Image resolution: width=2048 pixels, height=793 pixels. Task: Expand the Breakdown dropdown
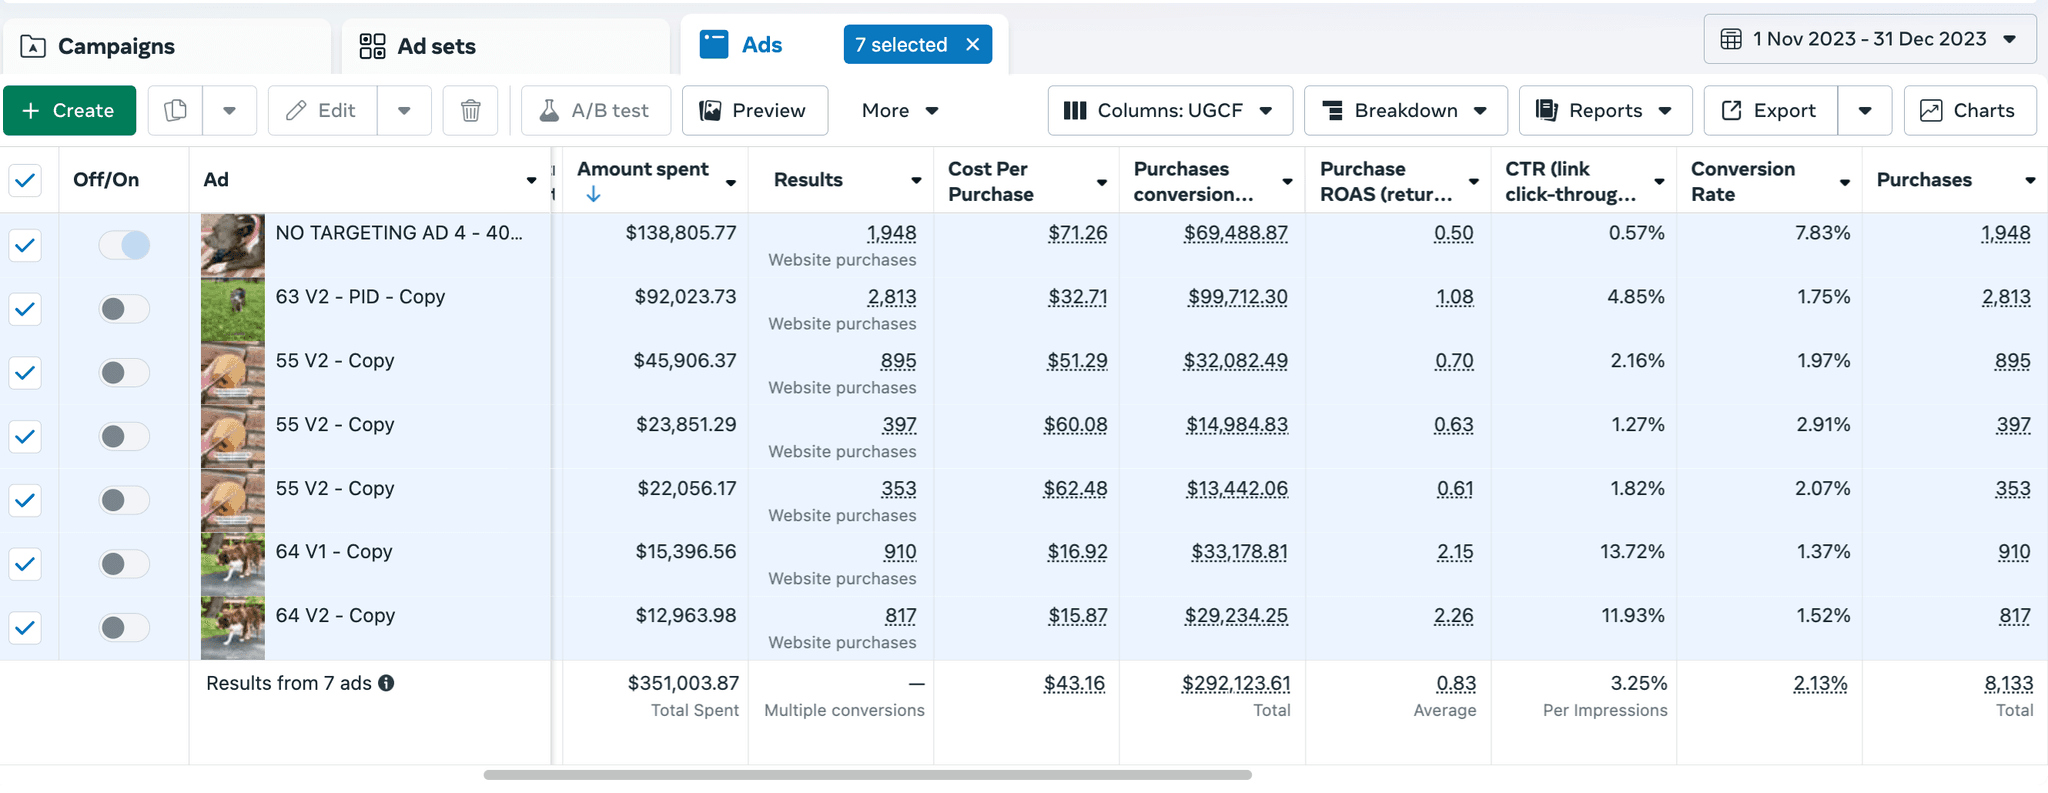pyautogui.click(x=1405, y=110)
